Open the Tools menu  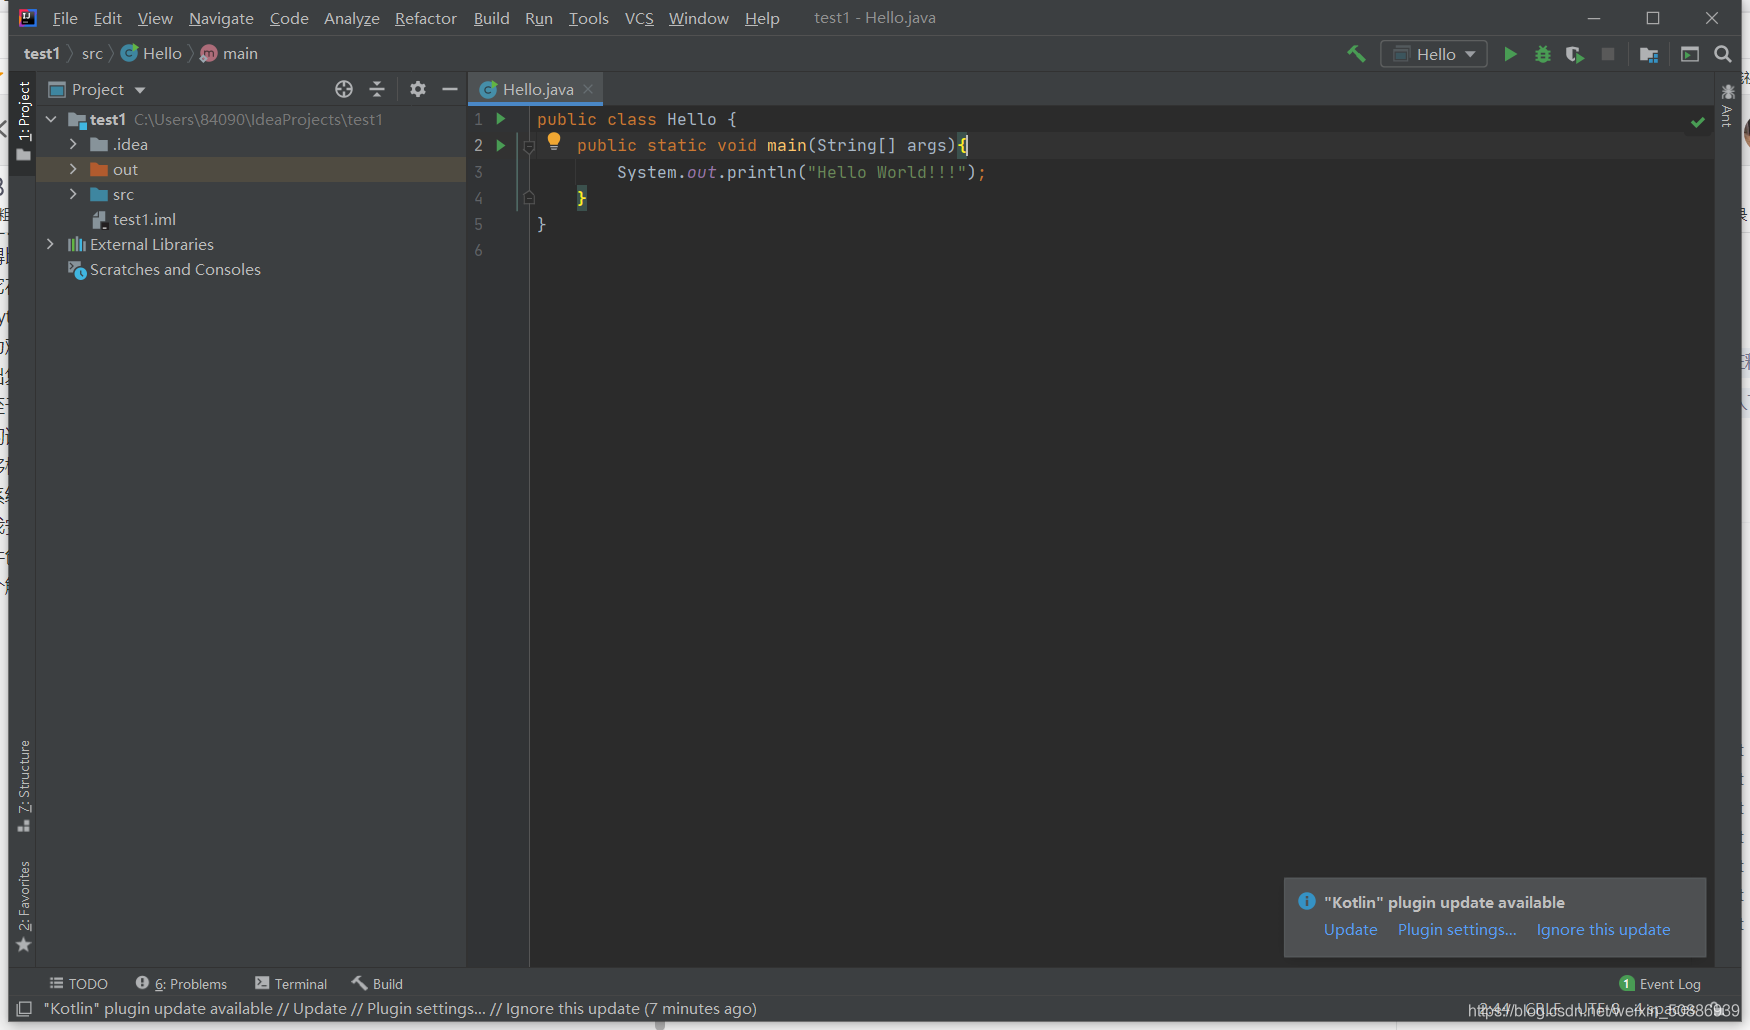point(589,18)
